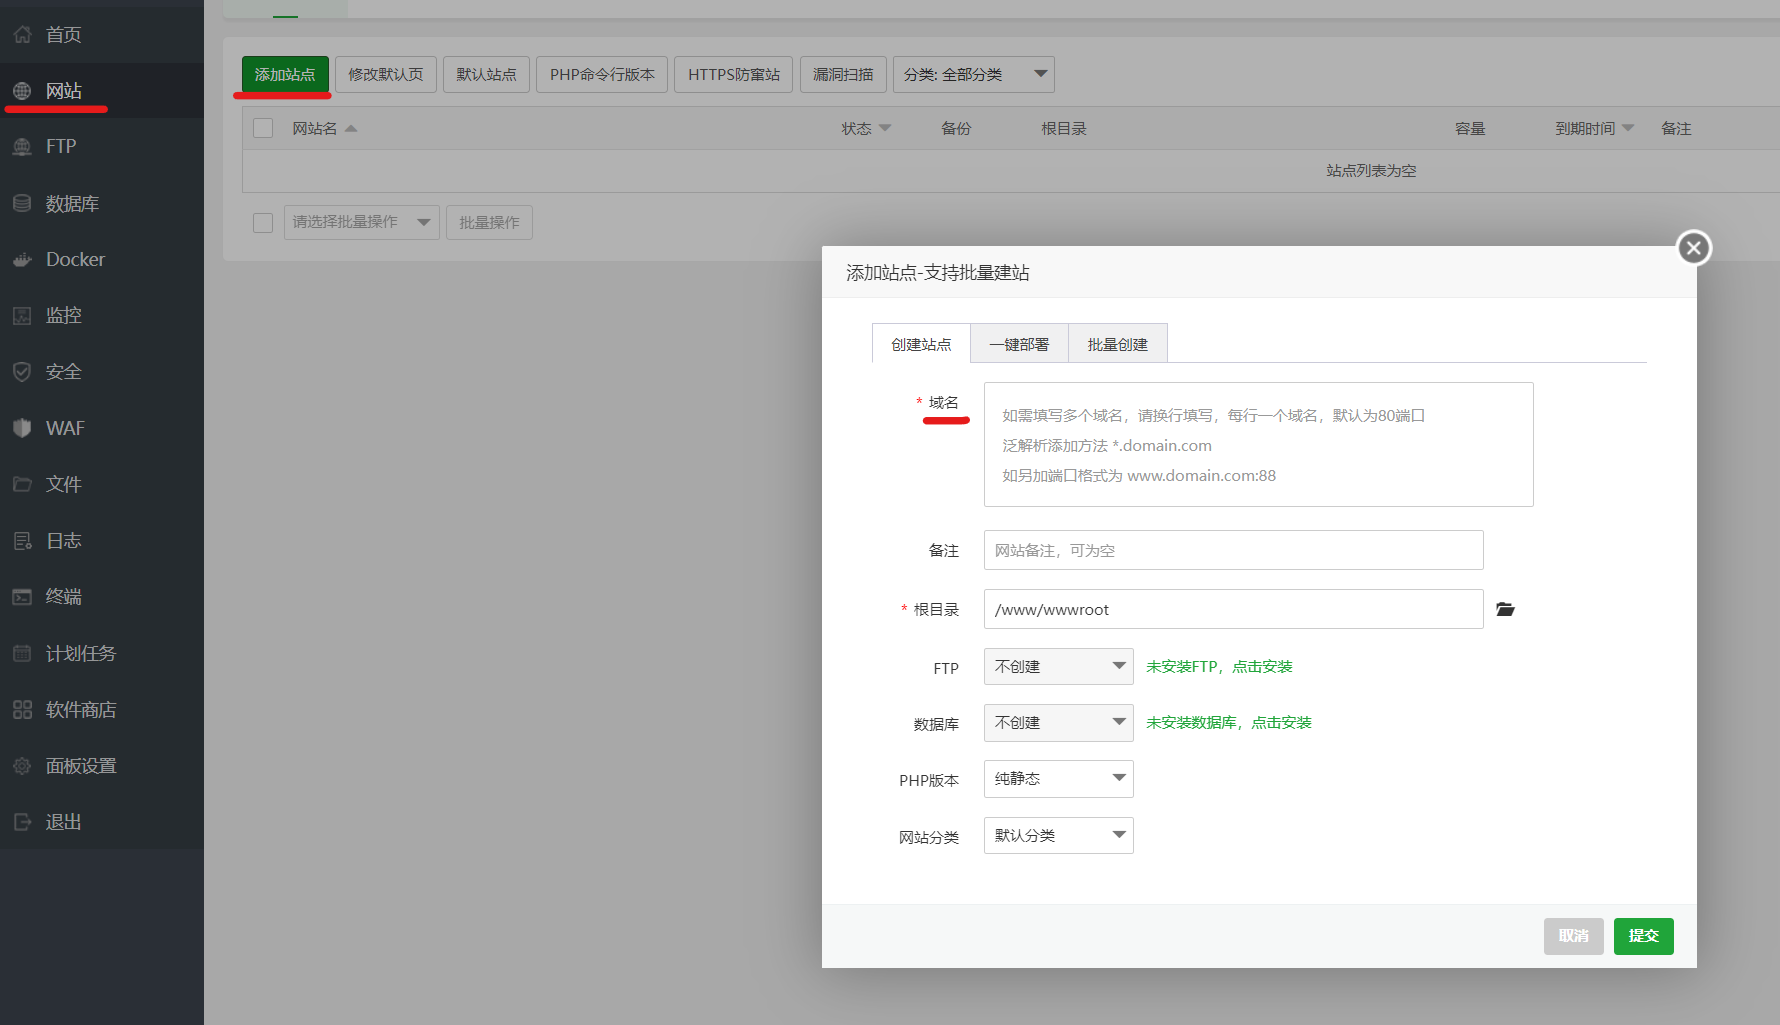Close the 添加站点 dialog

[x=1693, y=248]
